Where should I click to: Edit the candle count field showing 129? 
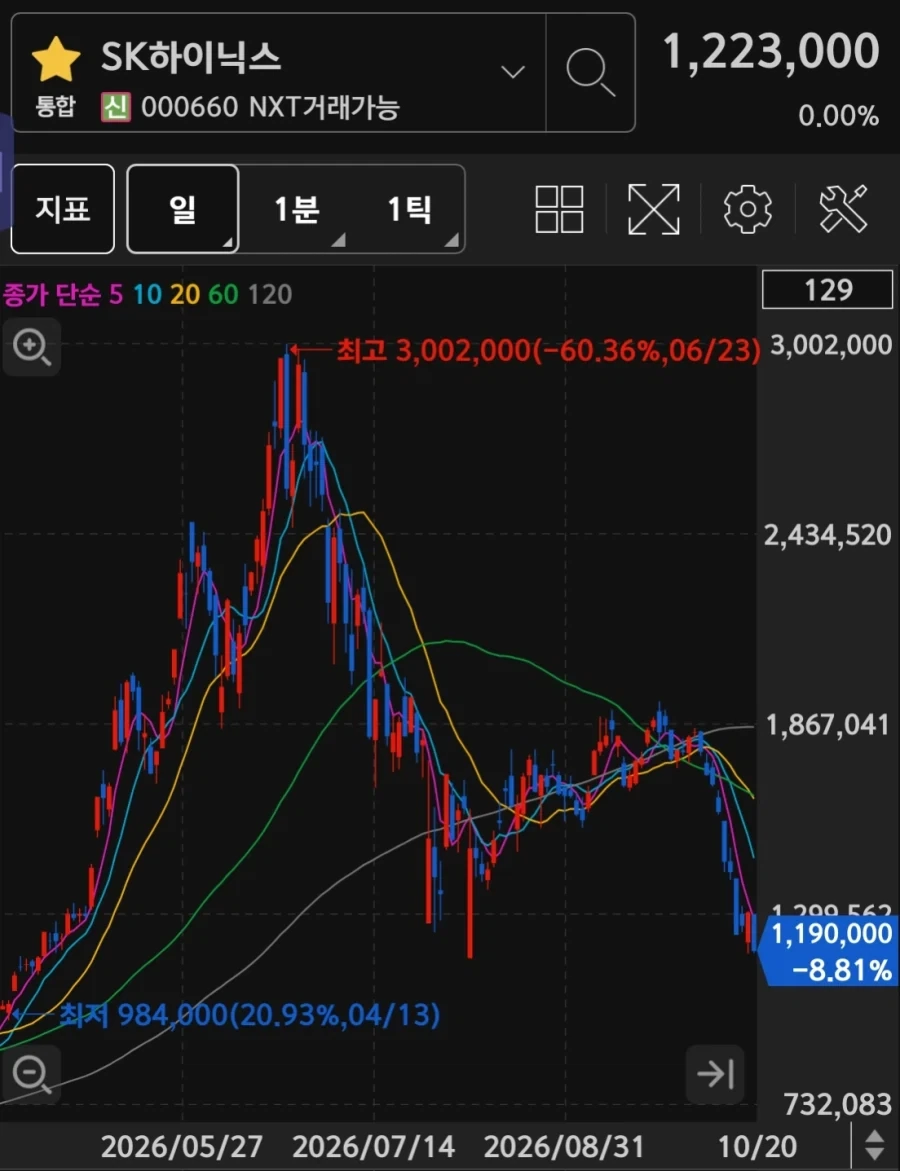(828, 290)
